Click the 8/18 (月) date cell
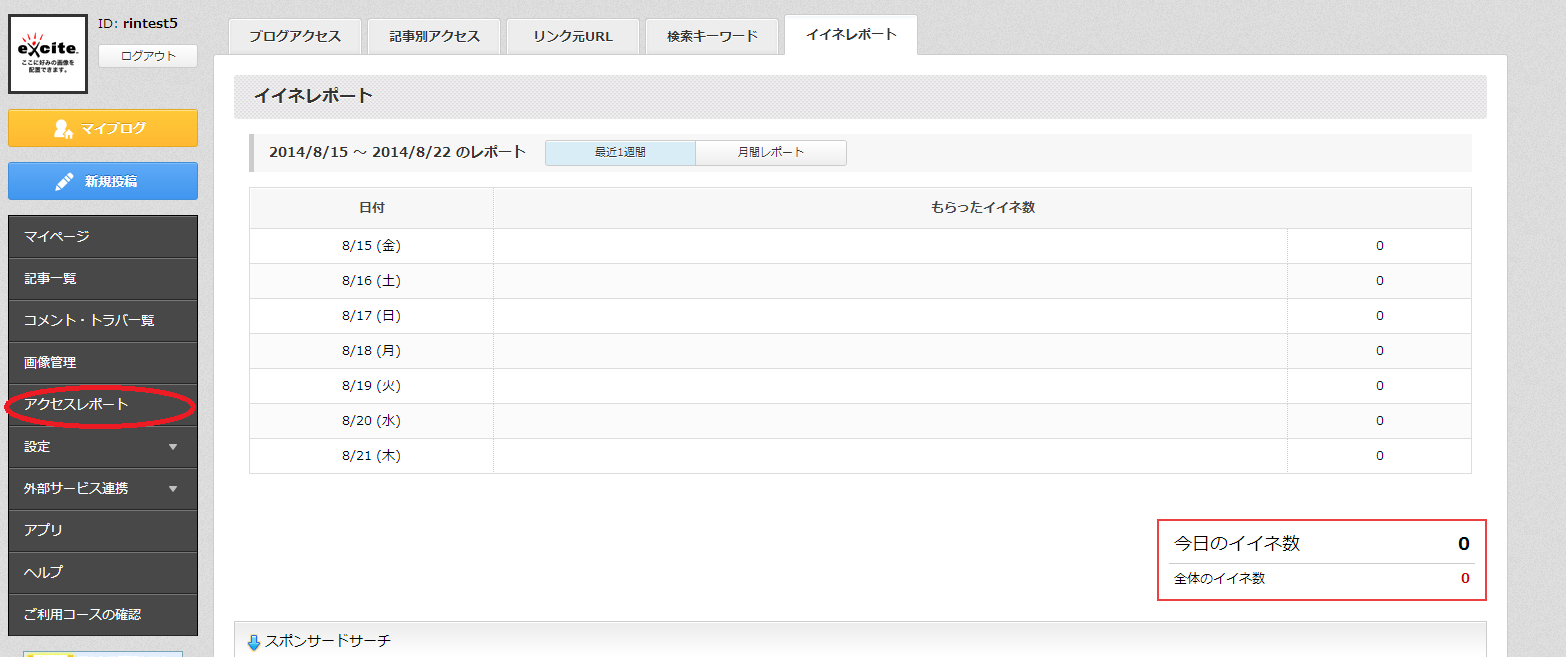 pos(371,351)
